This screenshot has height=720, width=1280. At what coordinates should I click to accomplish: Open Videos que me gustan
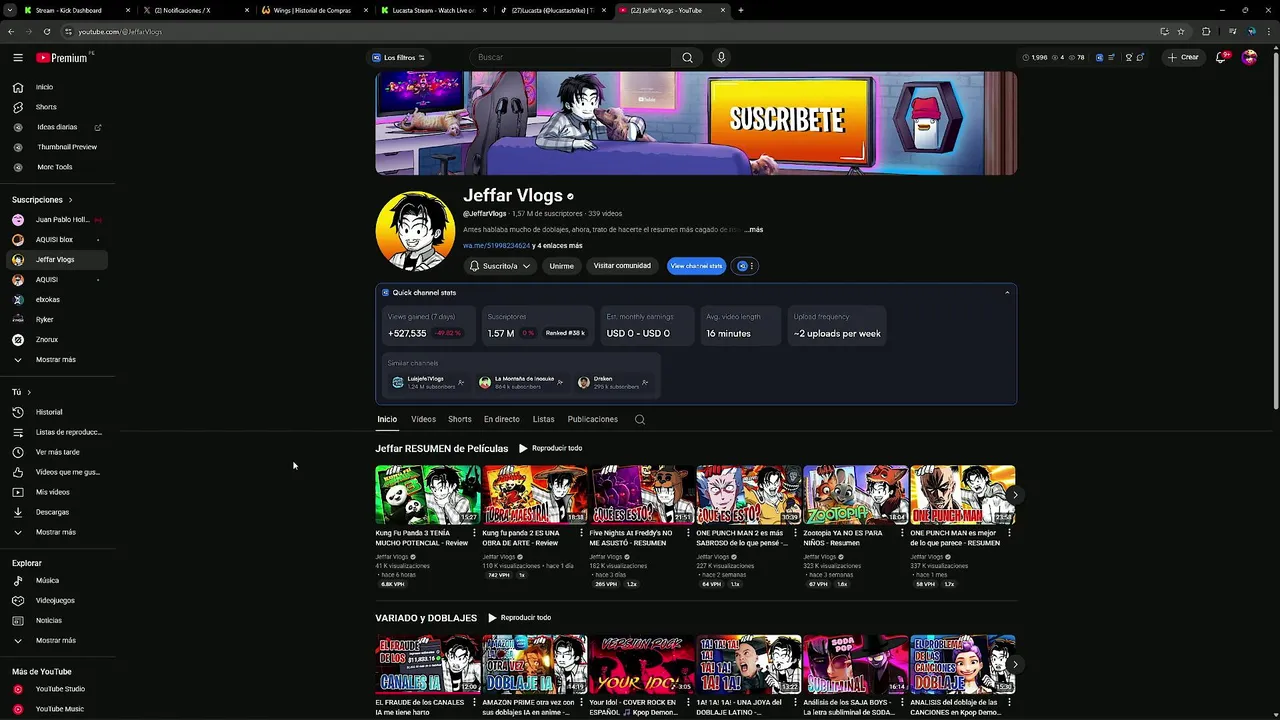click(x=57, y=472)
